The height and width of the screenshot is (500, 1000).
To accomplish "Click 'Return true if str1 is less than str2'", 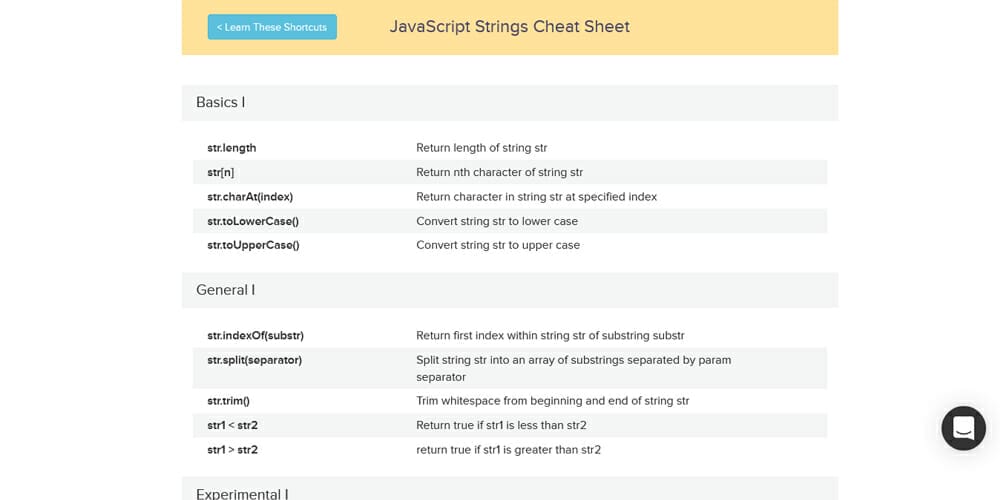I will click(501, 425).
